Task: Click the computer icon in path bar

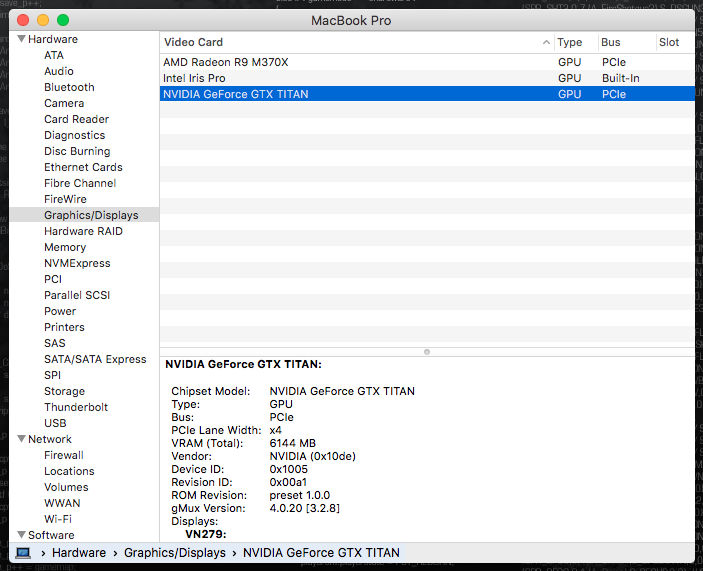Action: pos(23,553)
